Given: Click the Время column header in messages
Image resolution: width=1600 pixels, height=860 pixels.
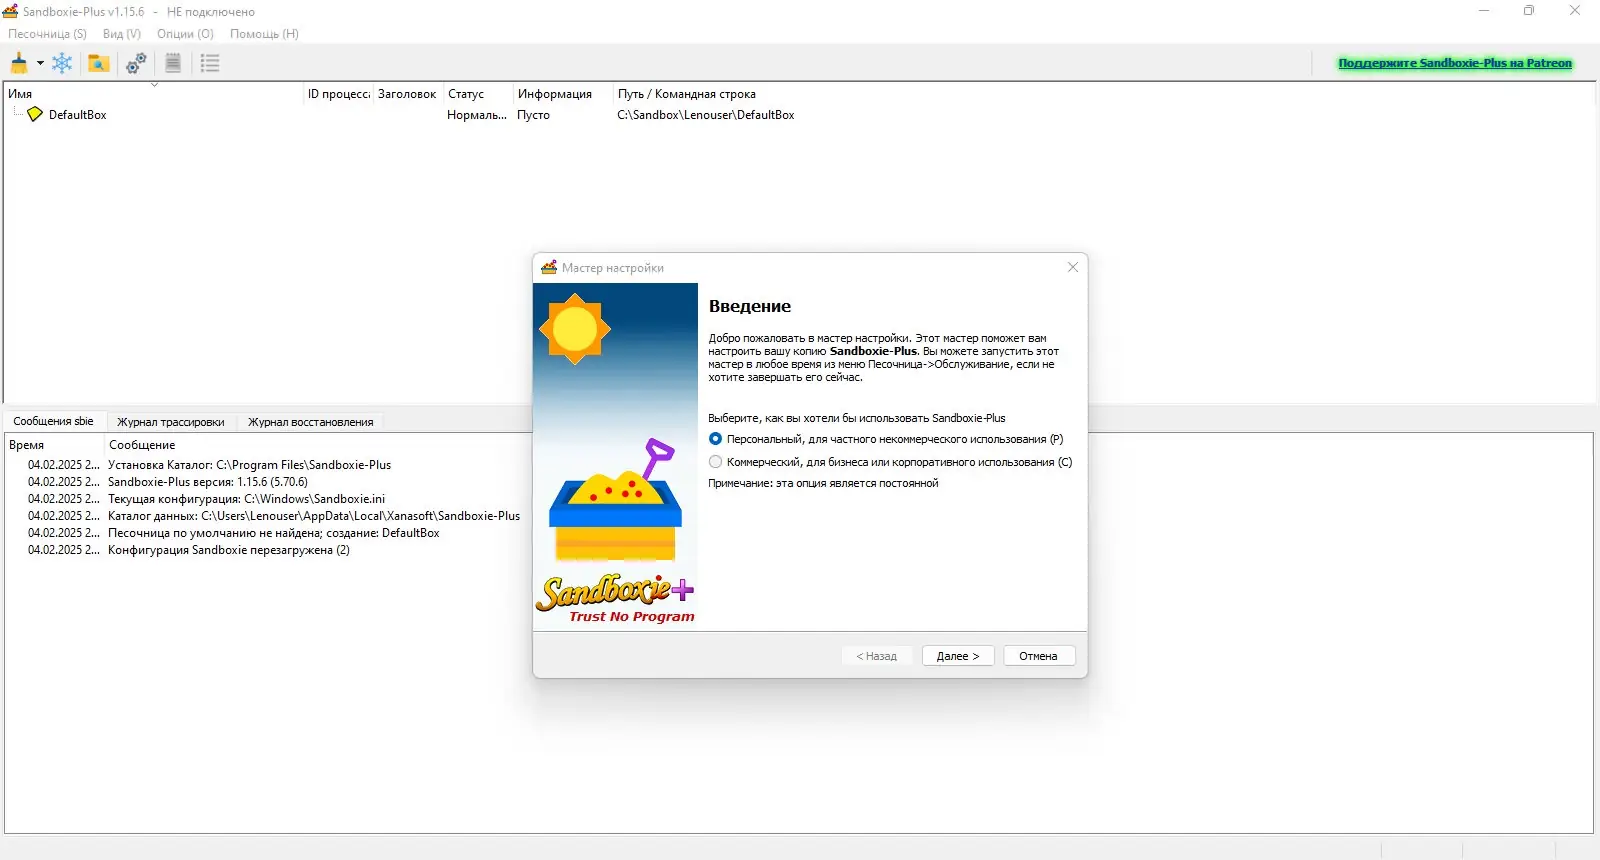Looking at the screenshot, I should (54, 445).
